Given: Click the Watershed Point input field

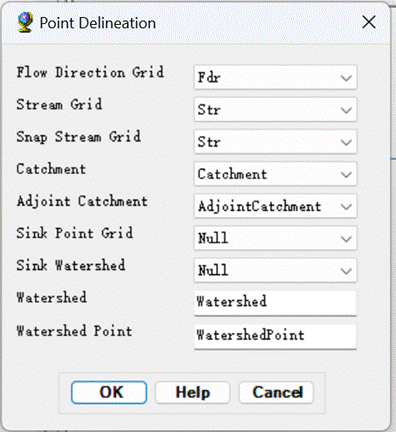Looking at the screenshot, I should click(275, 336).
